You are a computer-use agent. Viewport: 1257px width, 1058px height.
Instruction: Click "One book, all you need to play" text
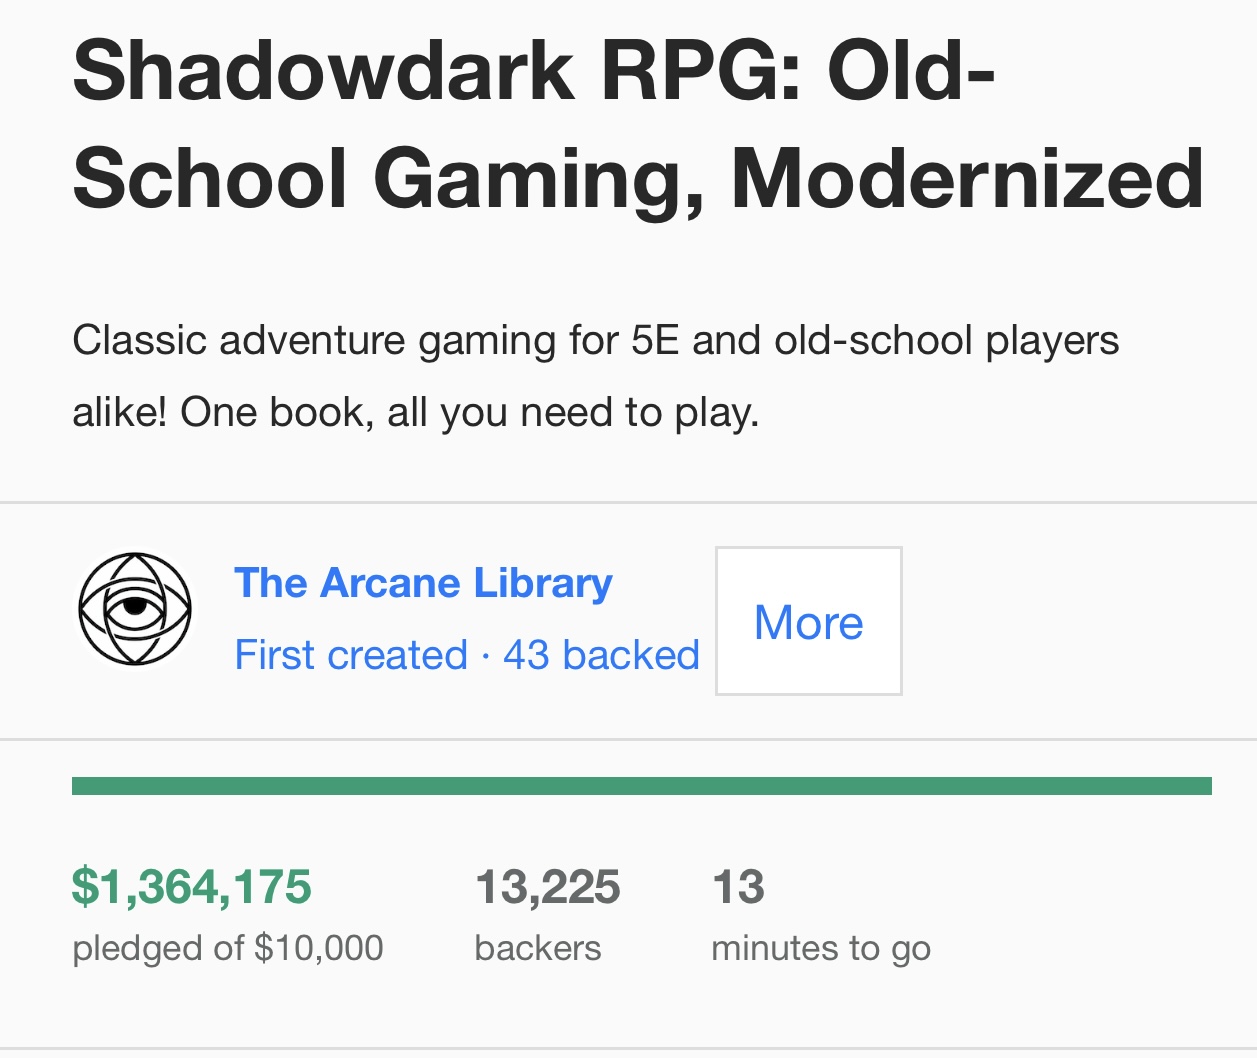469,412
